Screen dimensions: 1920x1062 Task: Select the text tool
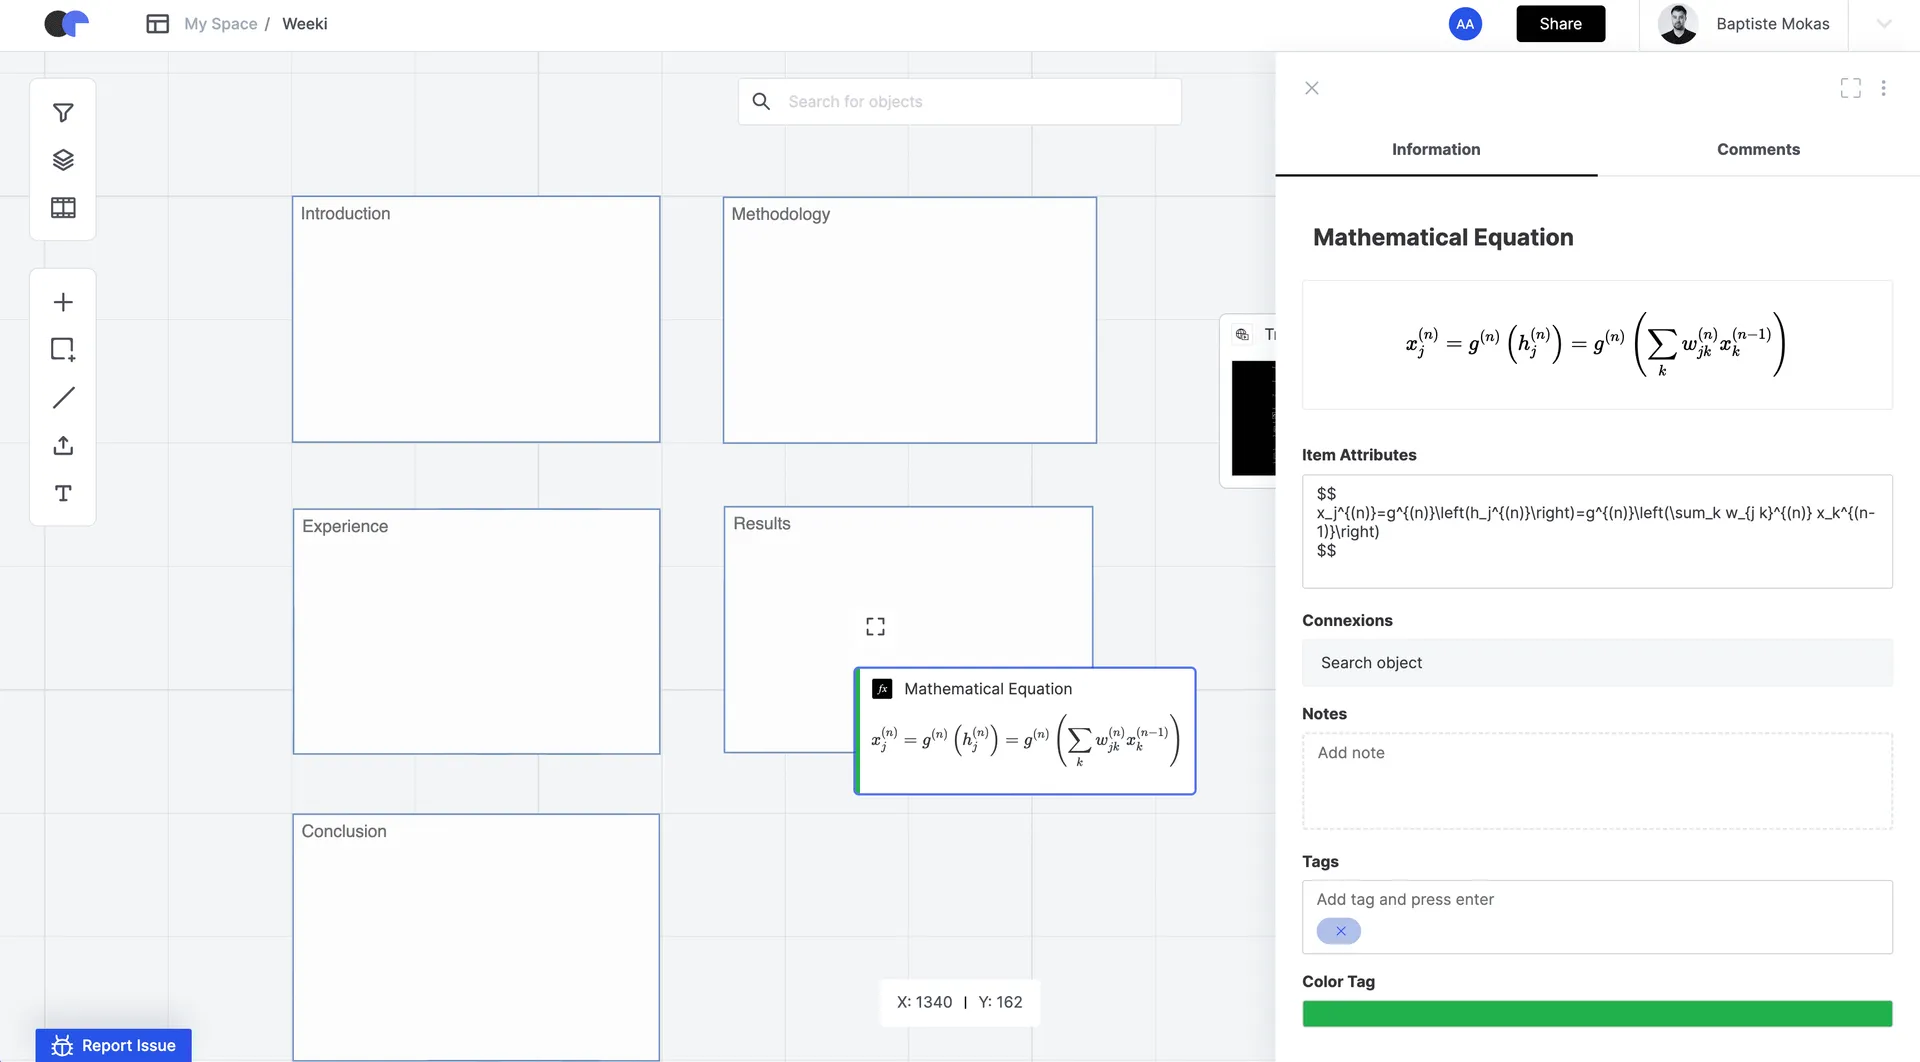63,493
